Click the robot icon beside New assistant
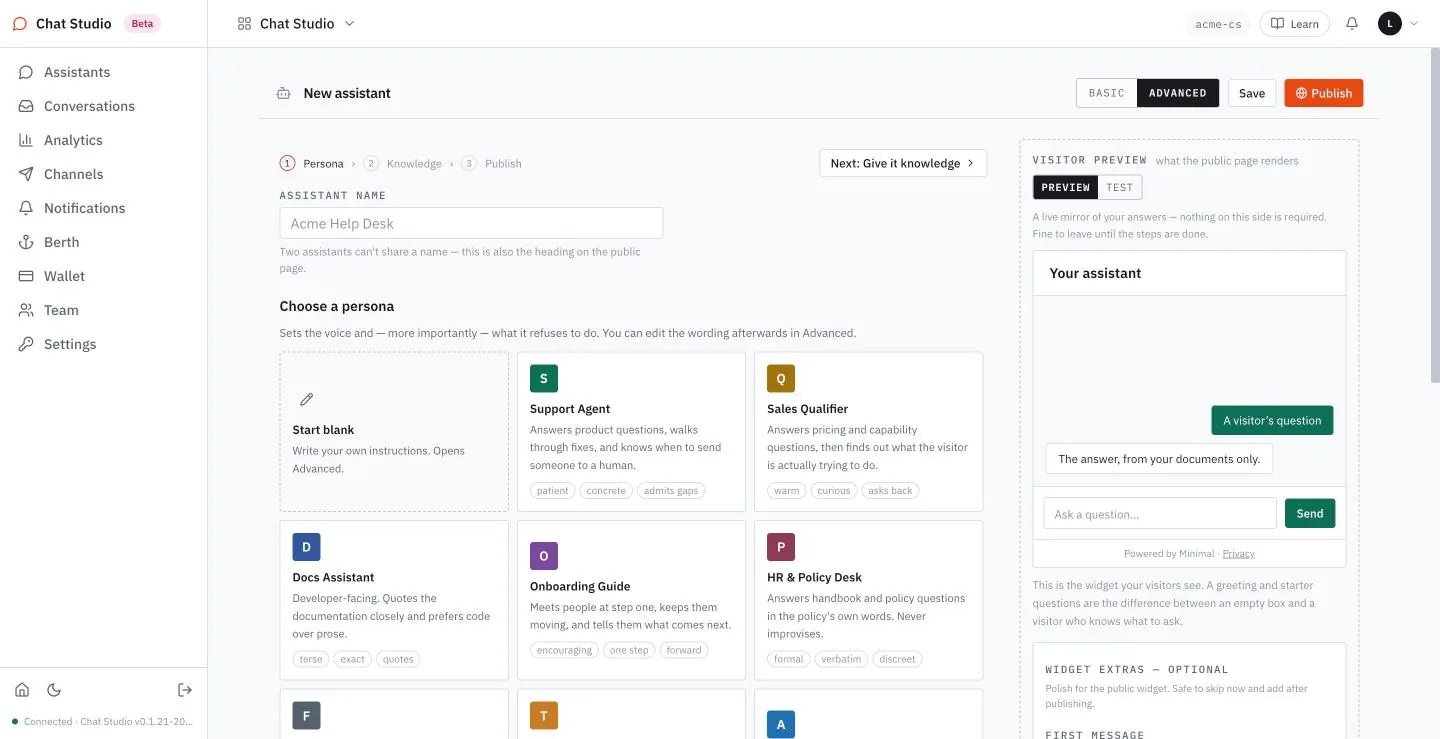This screenshot has width=1440, height=739. point(284,93)
